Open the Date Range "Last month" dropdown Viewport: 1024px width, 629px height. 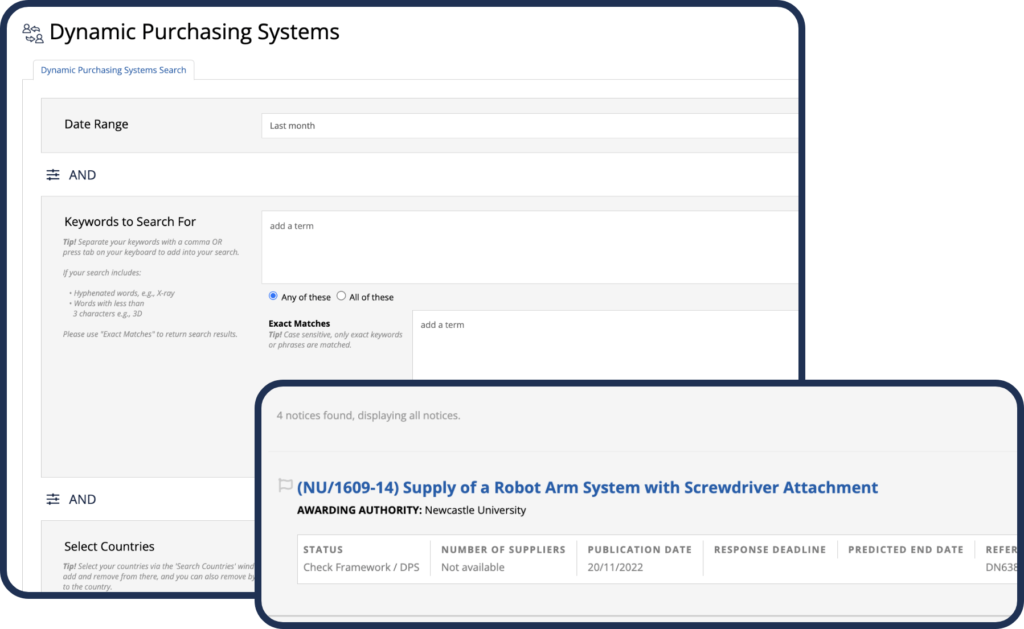[530, 126]
